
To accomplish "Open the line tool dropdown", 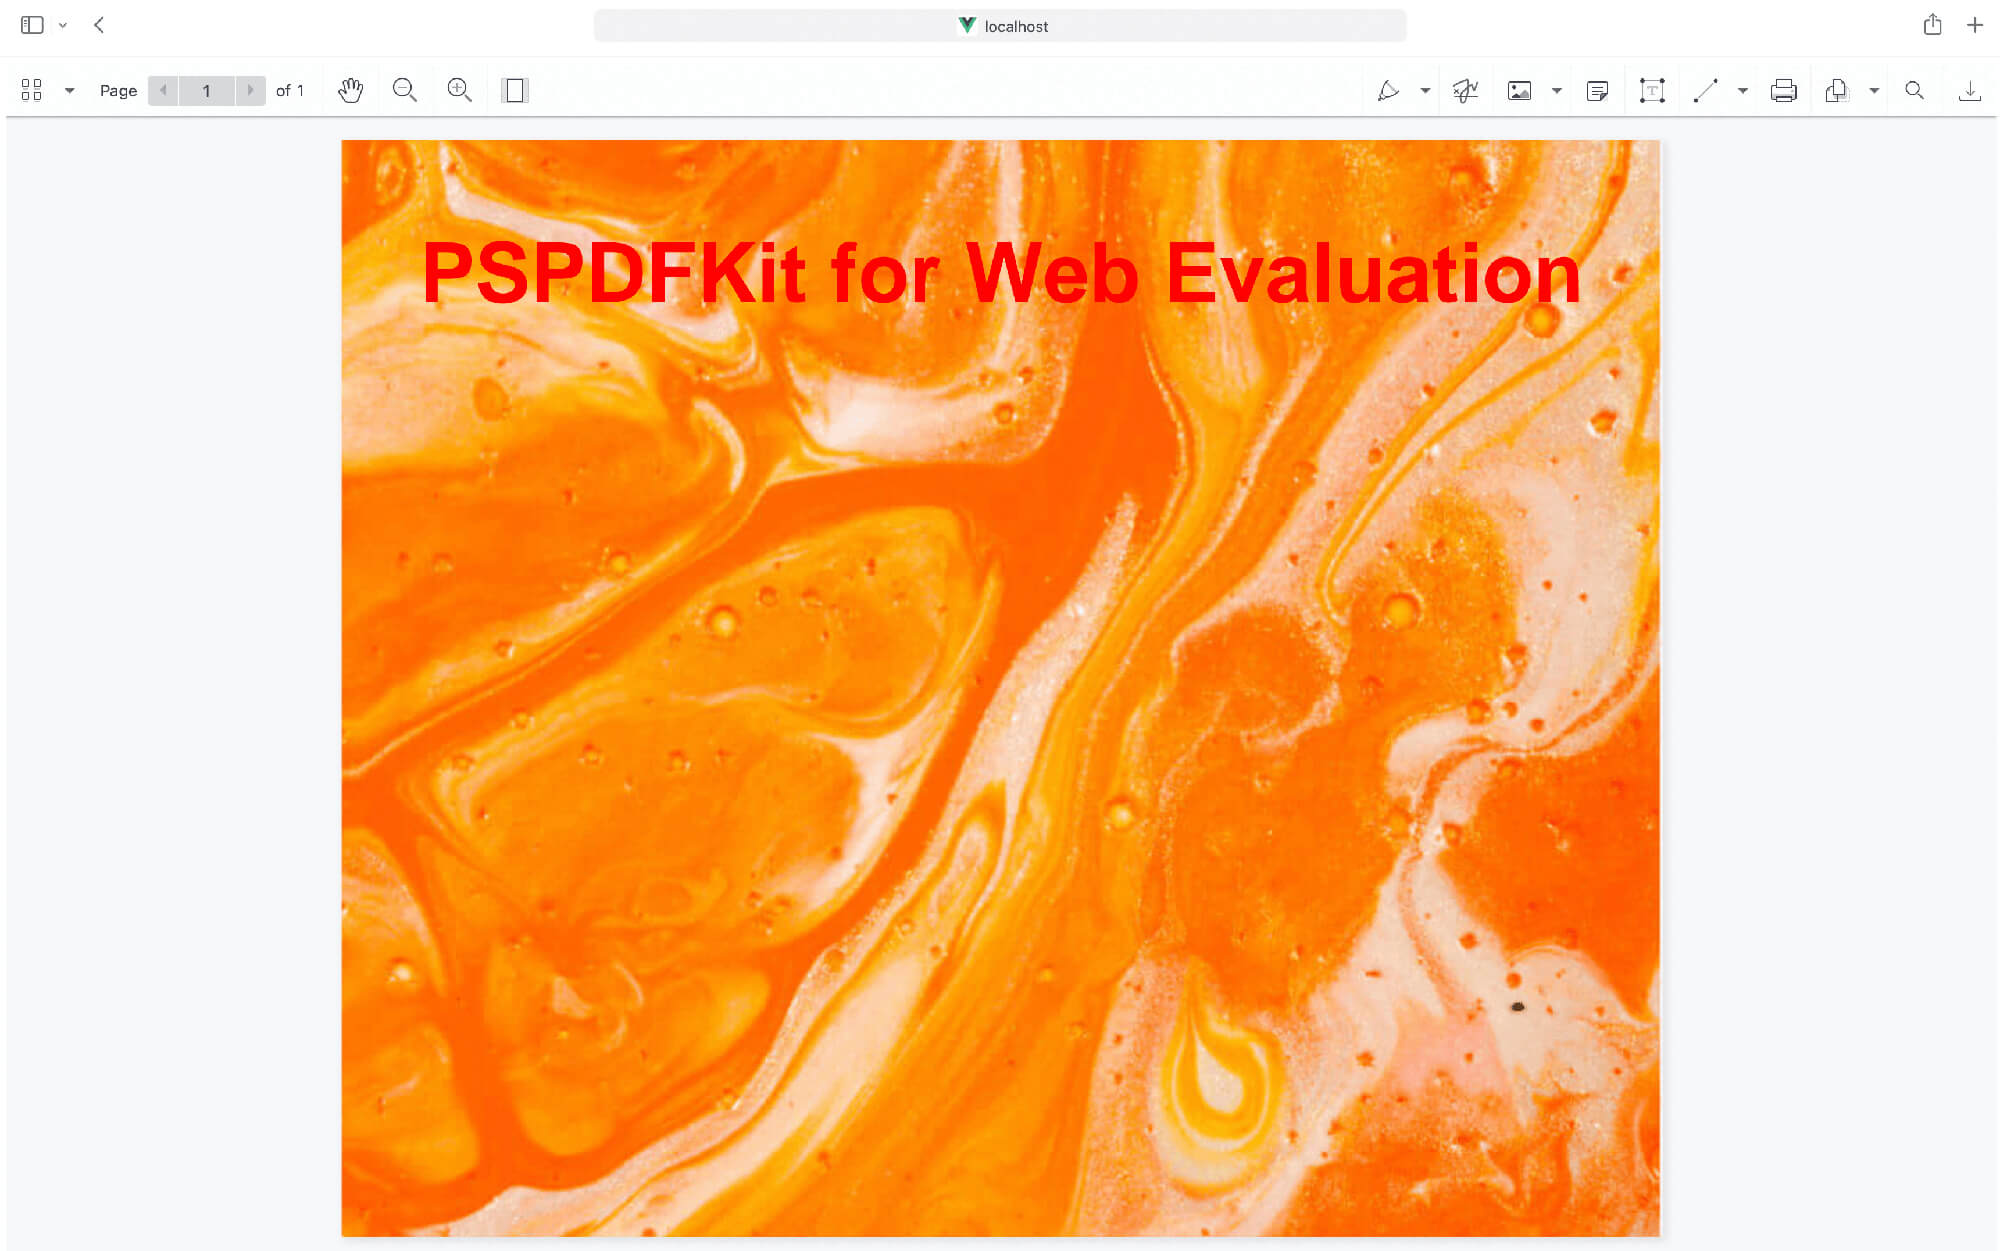I will pos(1742,90).
